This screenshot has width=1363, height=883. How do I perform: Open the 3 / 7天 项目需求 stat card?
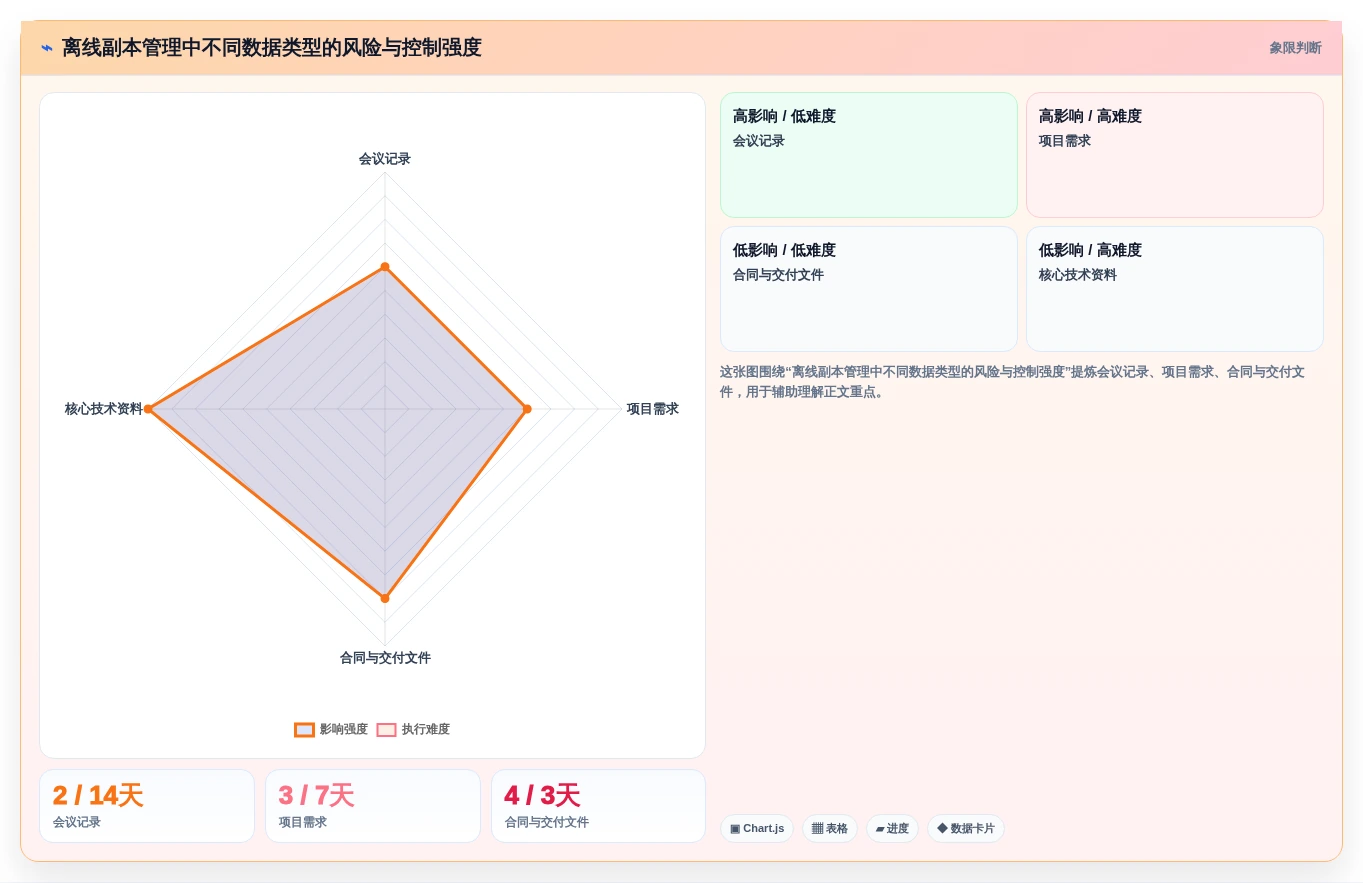point(373,806)
